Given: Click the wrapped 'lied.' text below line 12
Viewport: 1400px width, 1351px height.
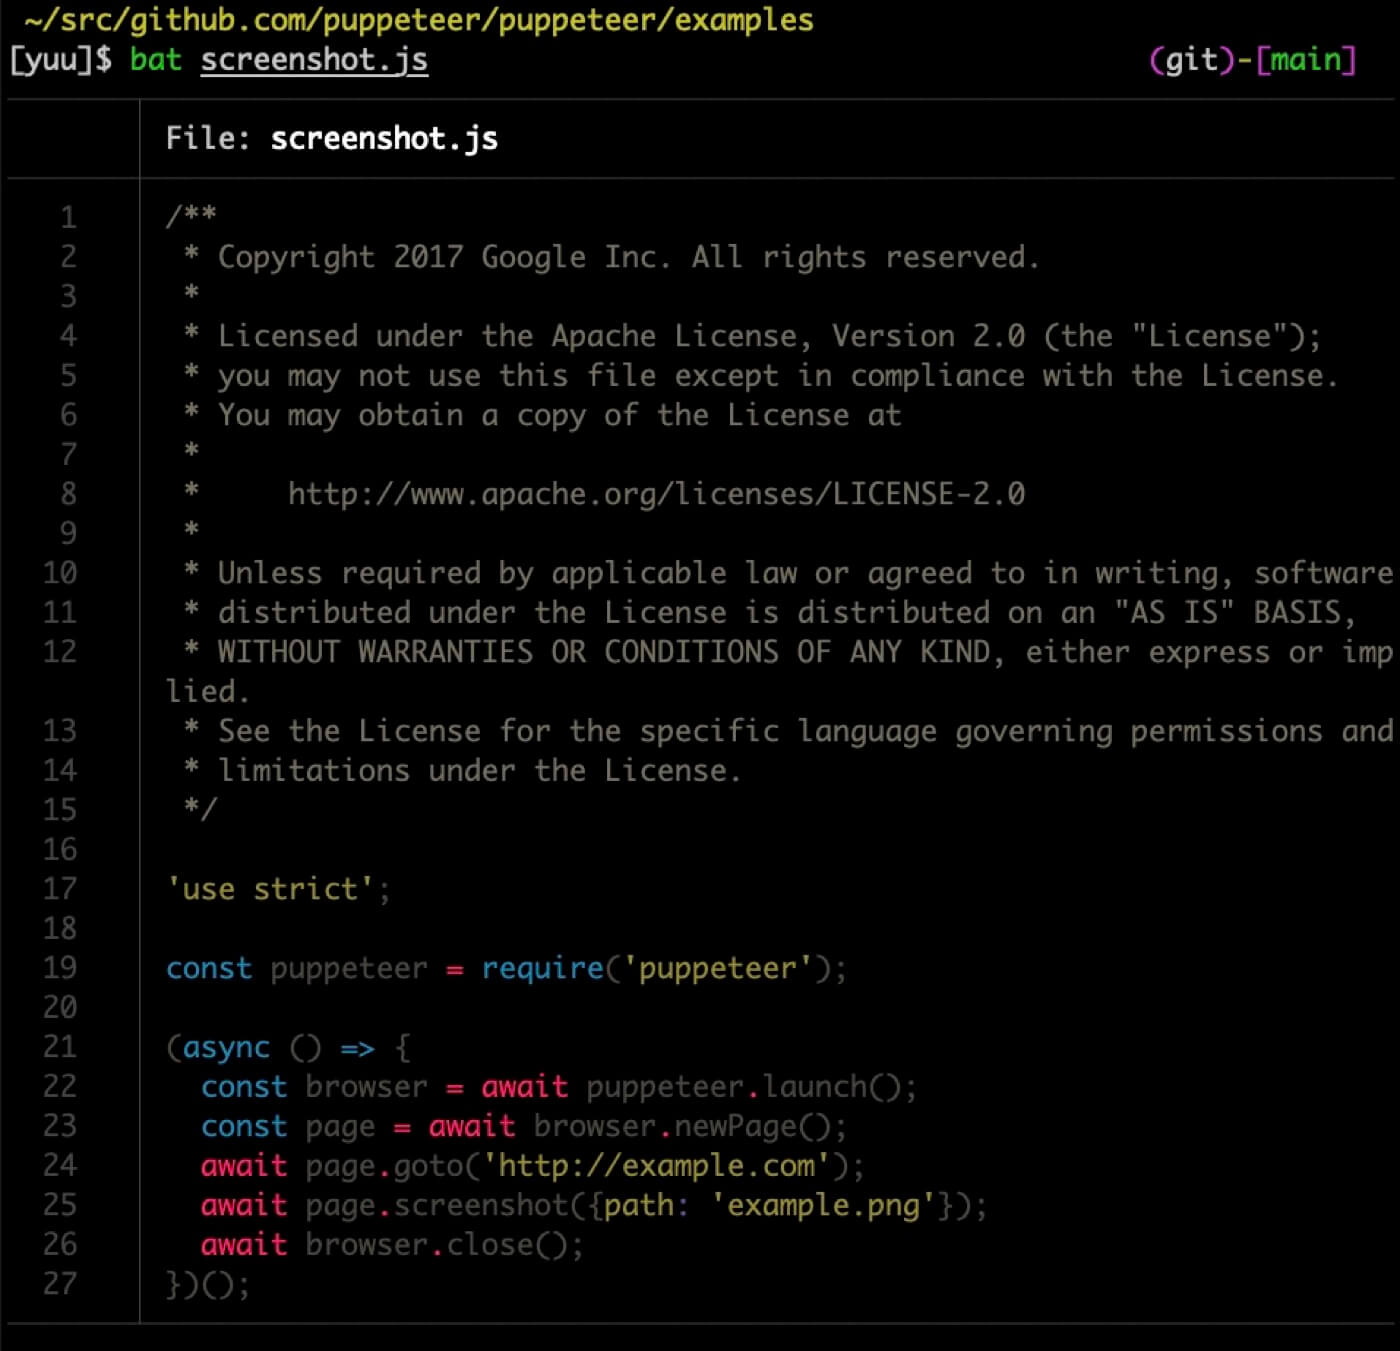Looking at the screenshot, I should point(207,692).
